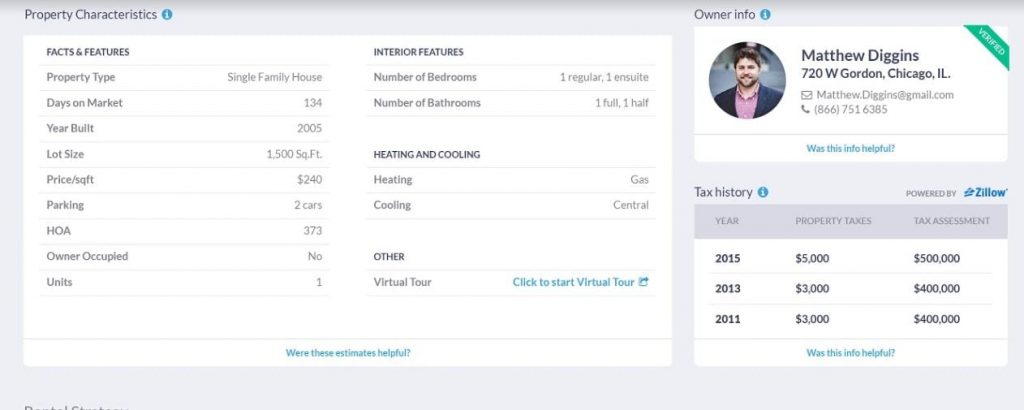Click Property Characteristics info icon
Viewport: 1024px width, 410px height.
pyautogui.click(x=167, y=15)
